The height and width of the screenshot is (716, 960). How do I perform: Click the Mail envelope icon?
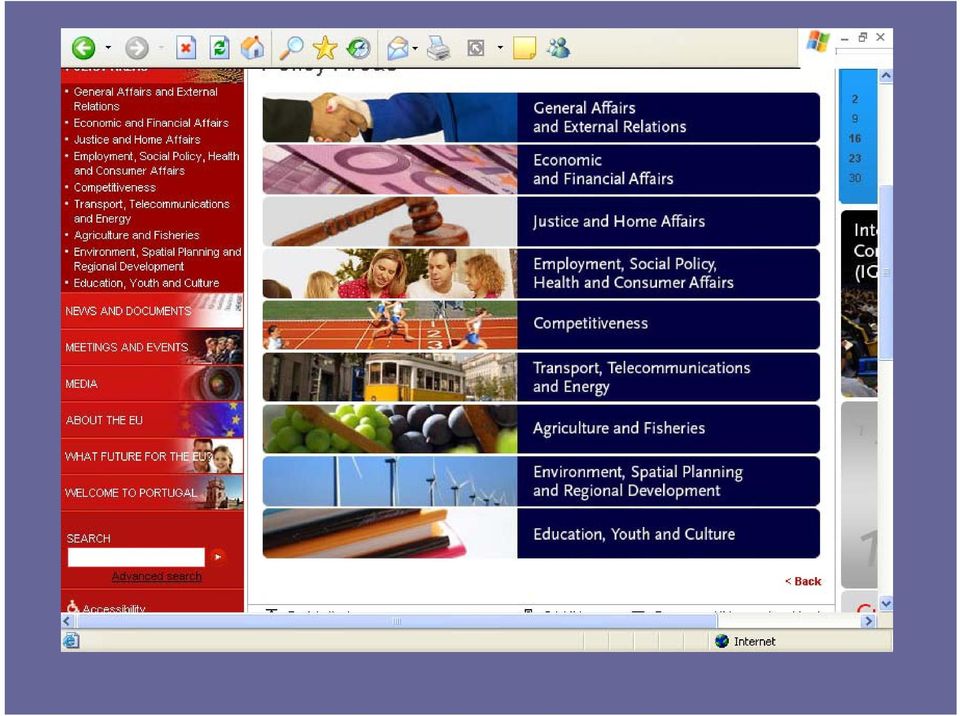tap(397, 48)
